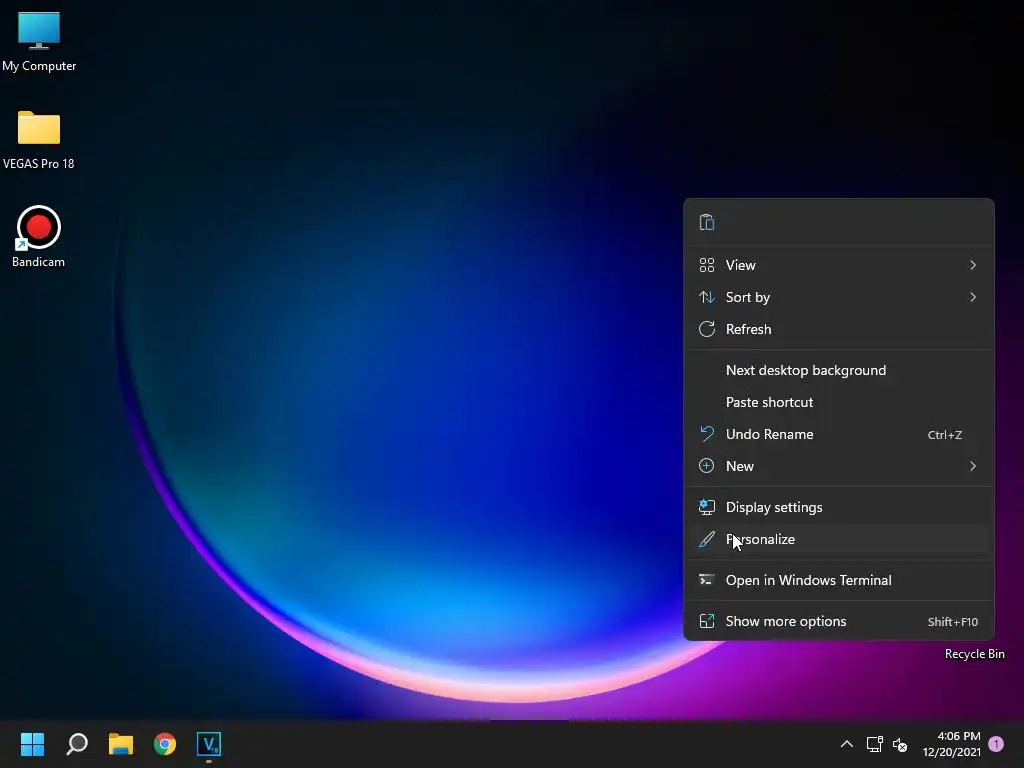The height and width of the screenshot is (768, 1024).
Task: Switch to VEGAS Pro in the taskbar
Action: point(209,744)
